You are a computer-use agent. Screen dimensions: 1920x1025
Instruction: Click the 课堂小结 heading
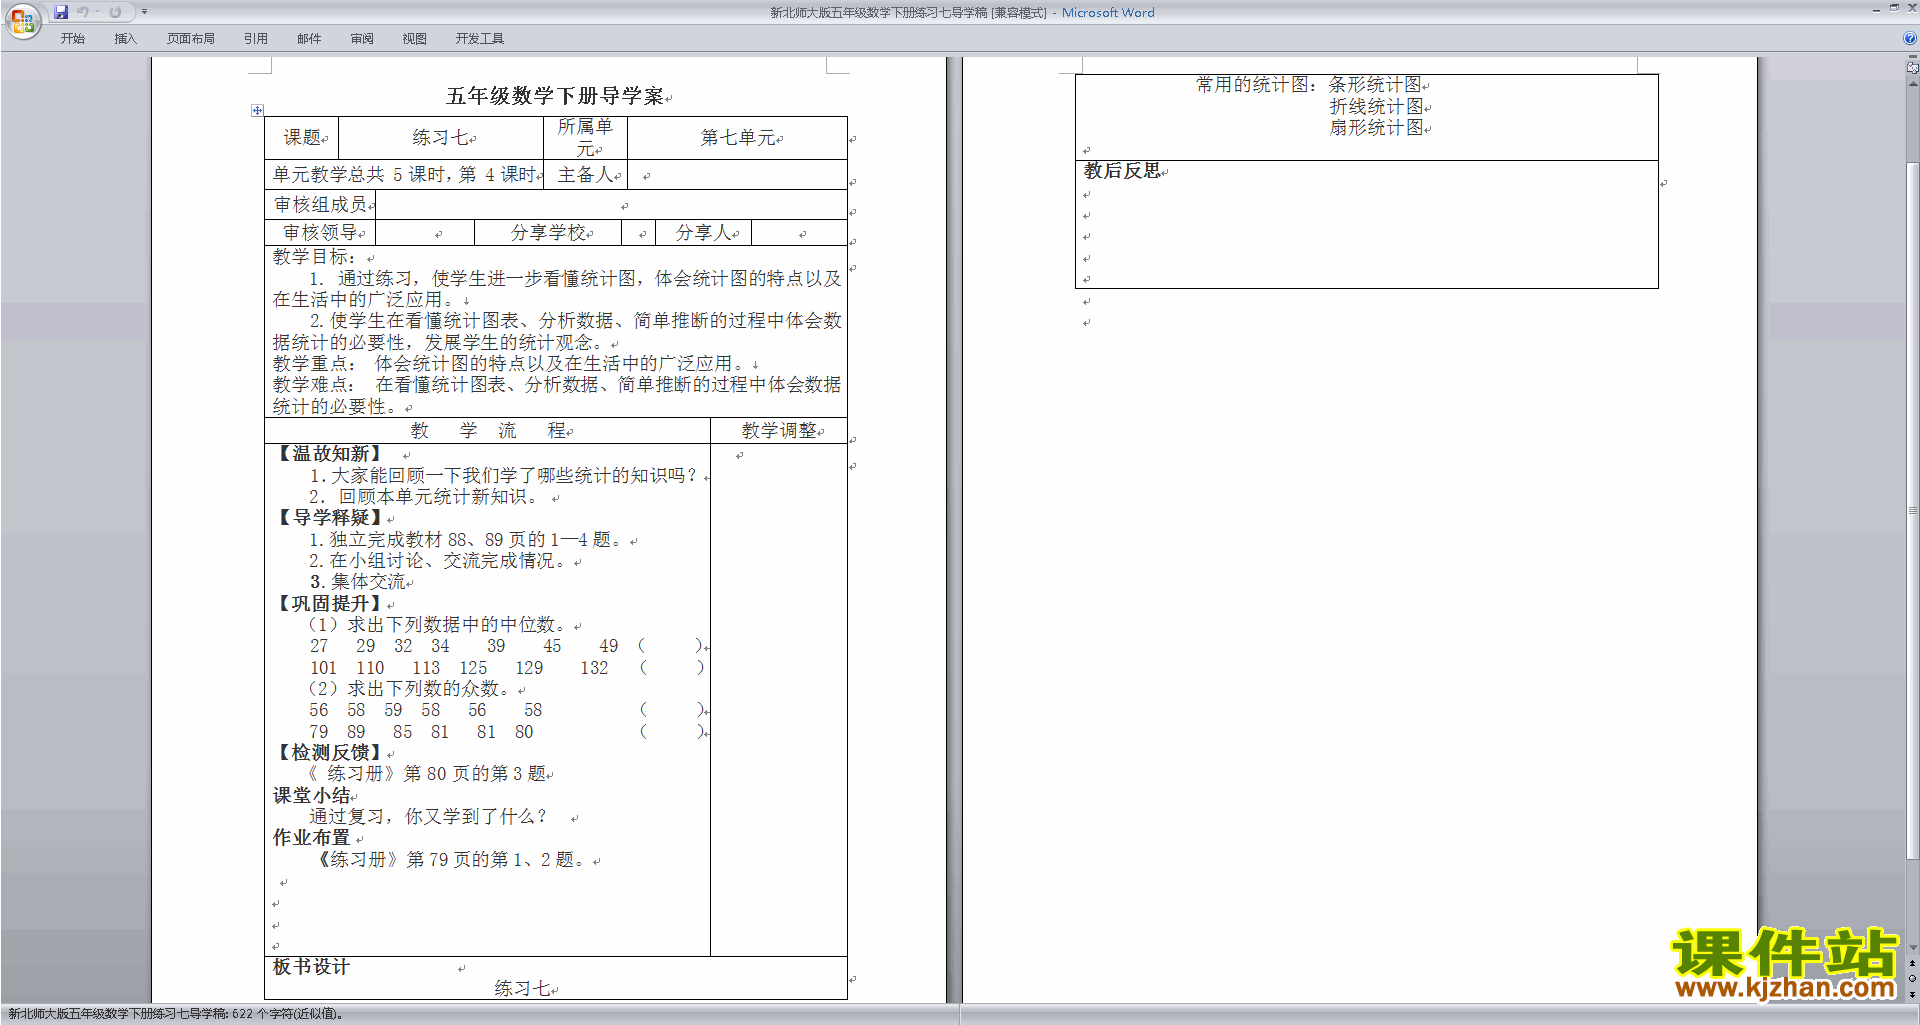pyautogui.click(x=312, y=796)
